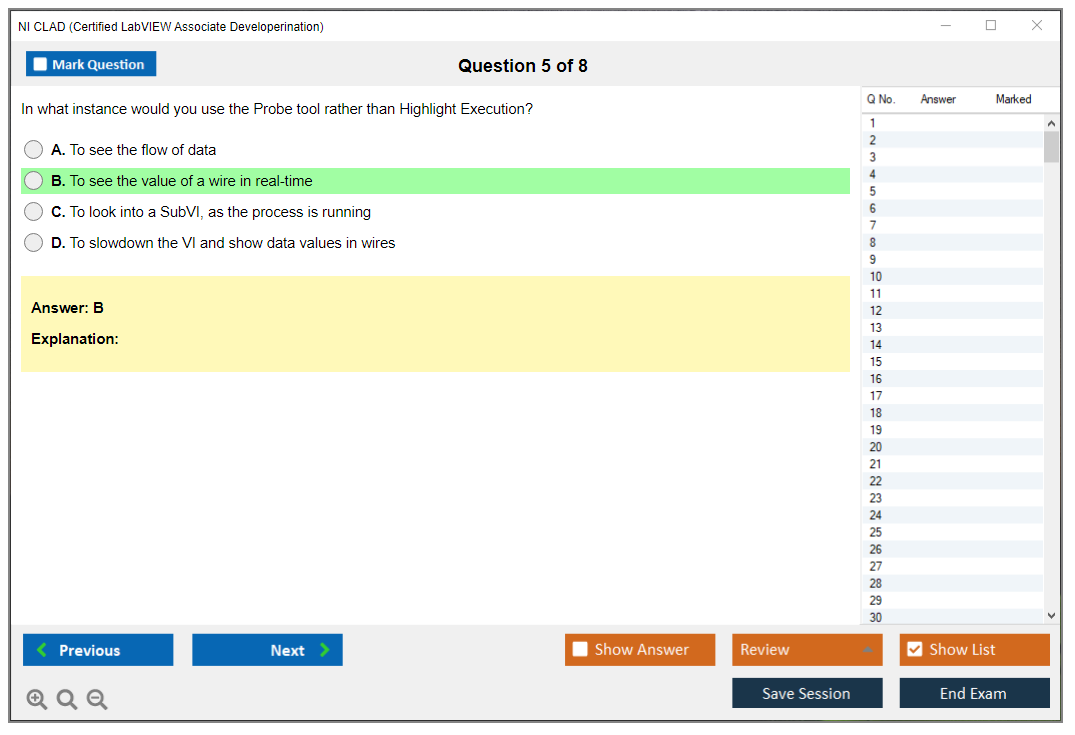The width and height of the screenshot is (1075, 735).
Task: Maximize the exam window
Action: click(991, 26)
